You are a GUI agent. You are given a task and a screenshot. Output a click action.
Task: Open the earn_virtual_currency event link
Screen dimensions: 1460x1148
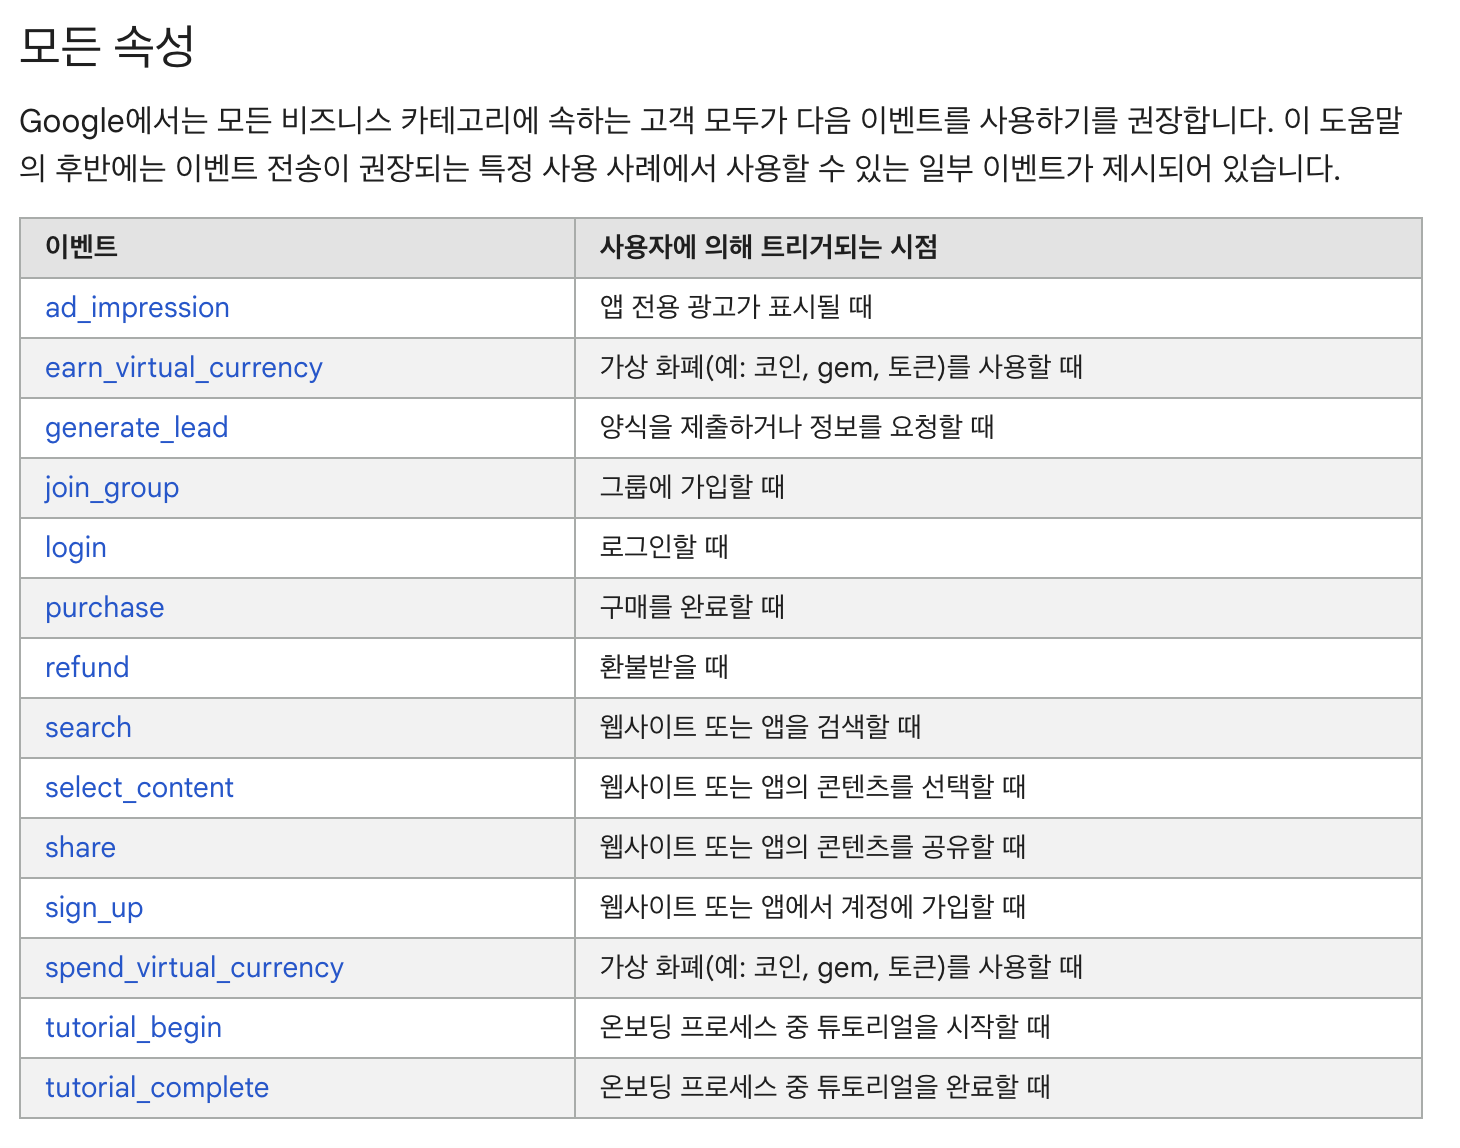point(184,368)
